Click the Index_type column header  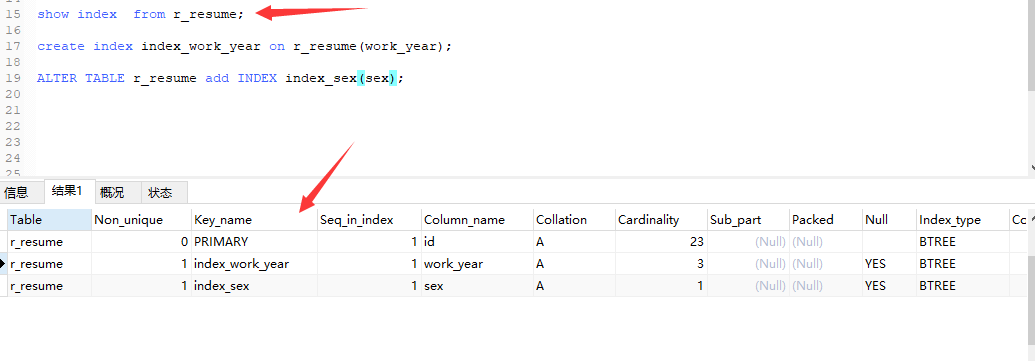[x=962, y=220]
